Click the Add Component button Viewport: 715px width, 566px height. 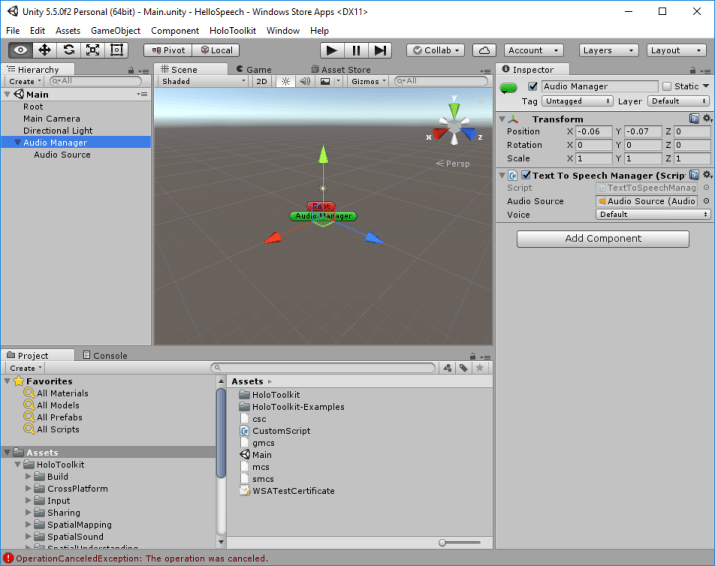click(x=602, y=239)
